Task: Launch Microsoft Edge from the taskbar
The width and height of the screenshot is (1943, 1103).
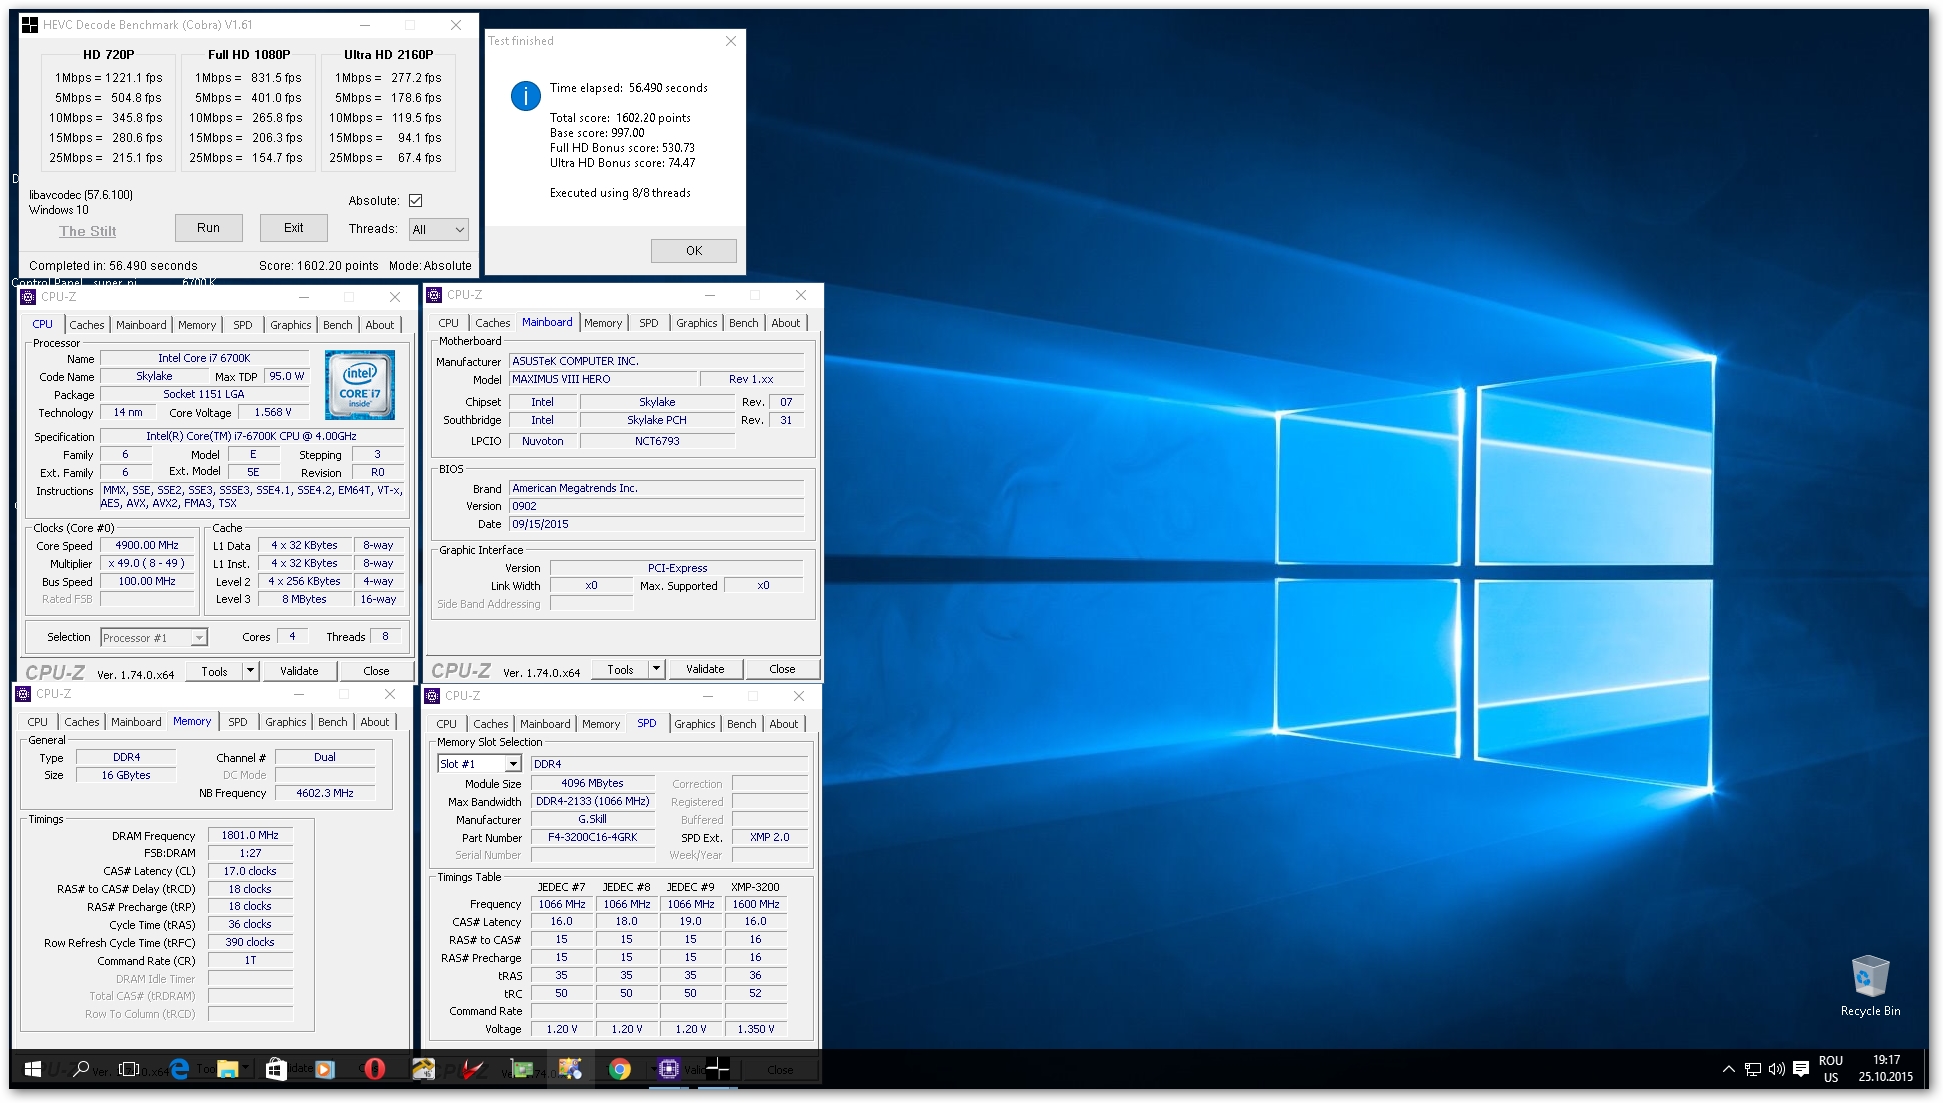Action: click(179, 1069)
